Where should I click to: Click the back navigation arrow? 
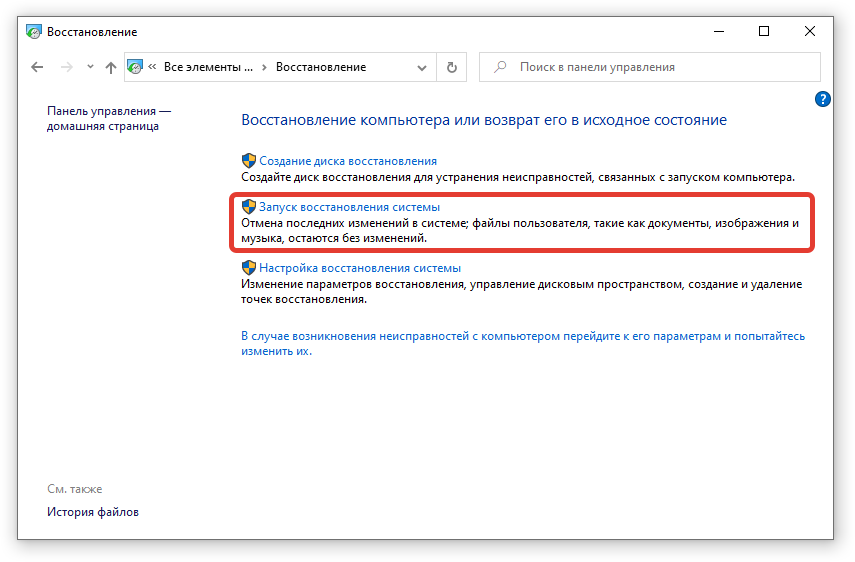[37, 67]
